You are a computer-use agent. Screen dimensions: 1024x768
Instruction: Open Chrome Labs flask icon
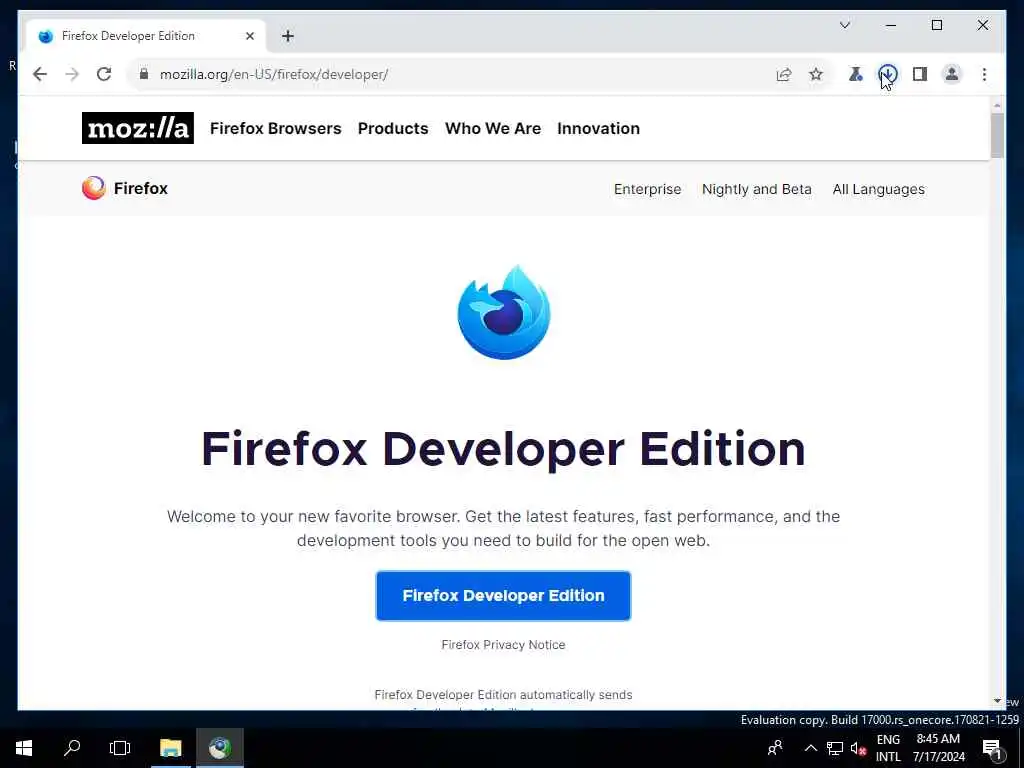click(855, 74)
